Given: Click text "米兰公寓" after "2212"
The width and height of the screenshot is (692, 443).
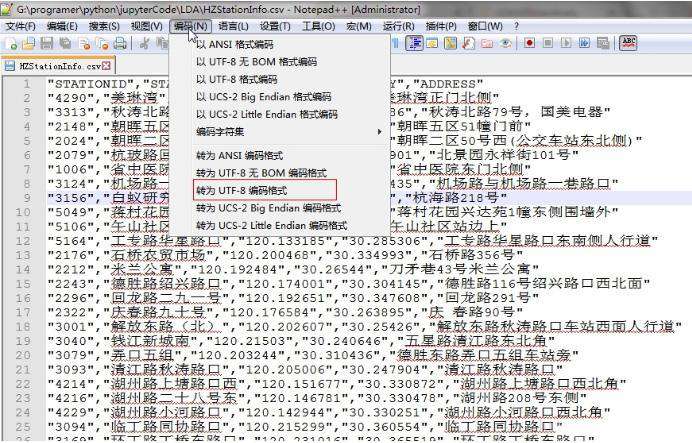Looking at the screenshot, I should (142, 269).
